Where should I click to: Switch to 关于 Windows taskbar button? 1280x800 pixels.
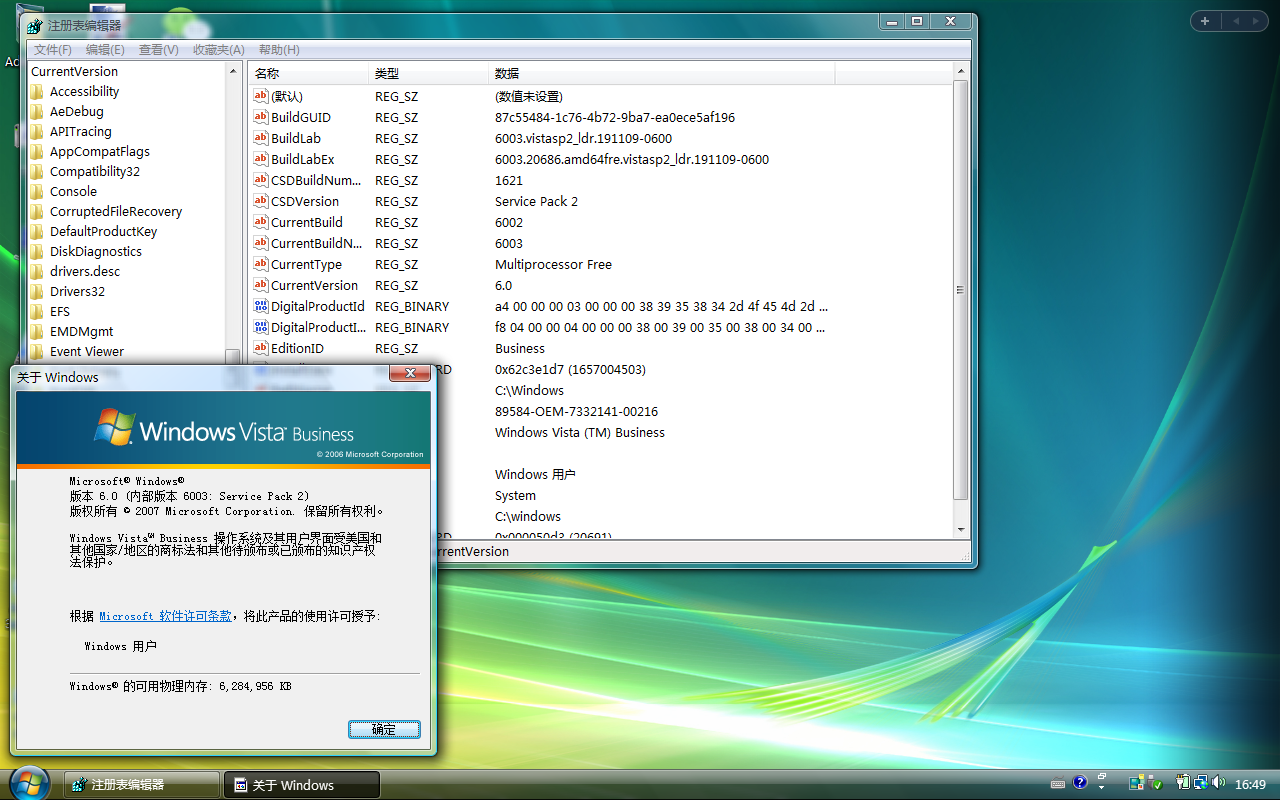302,785
